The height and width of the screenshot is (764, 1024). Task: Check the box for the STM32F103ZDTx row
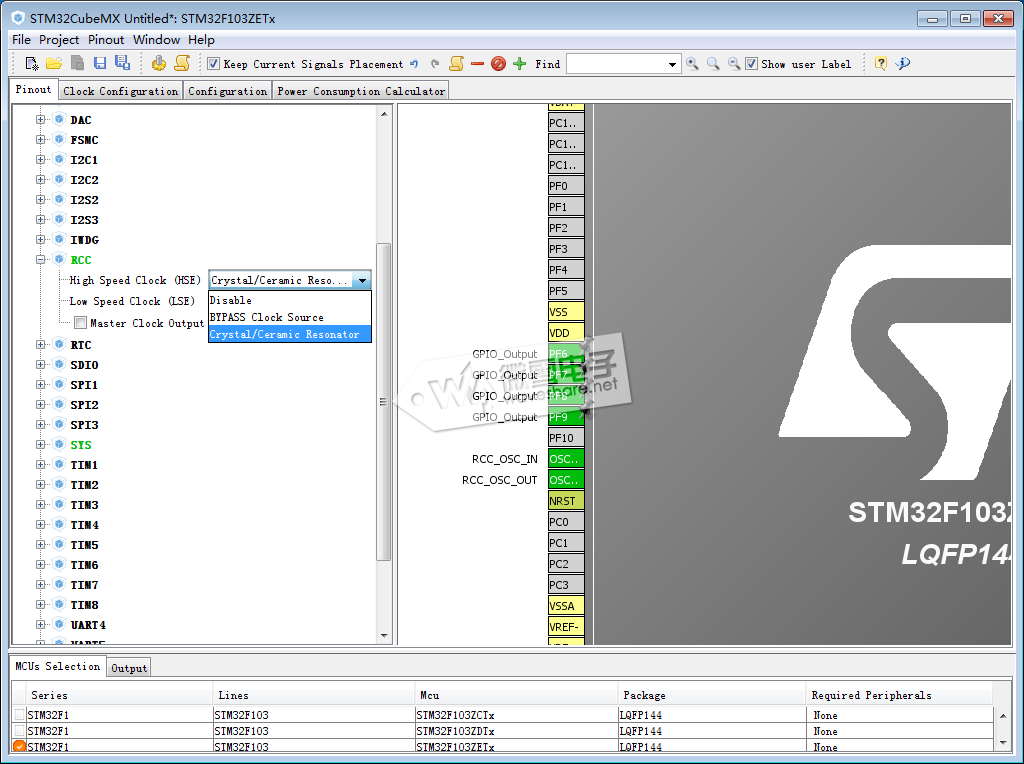20,731
